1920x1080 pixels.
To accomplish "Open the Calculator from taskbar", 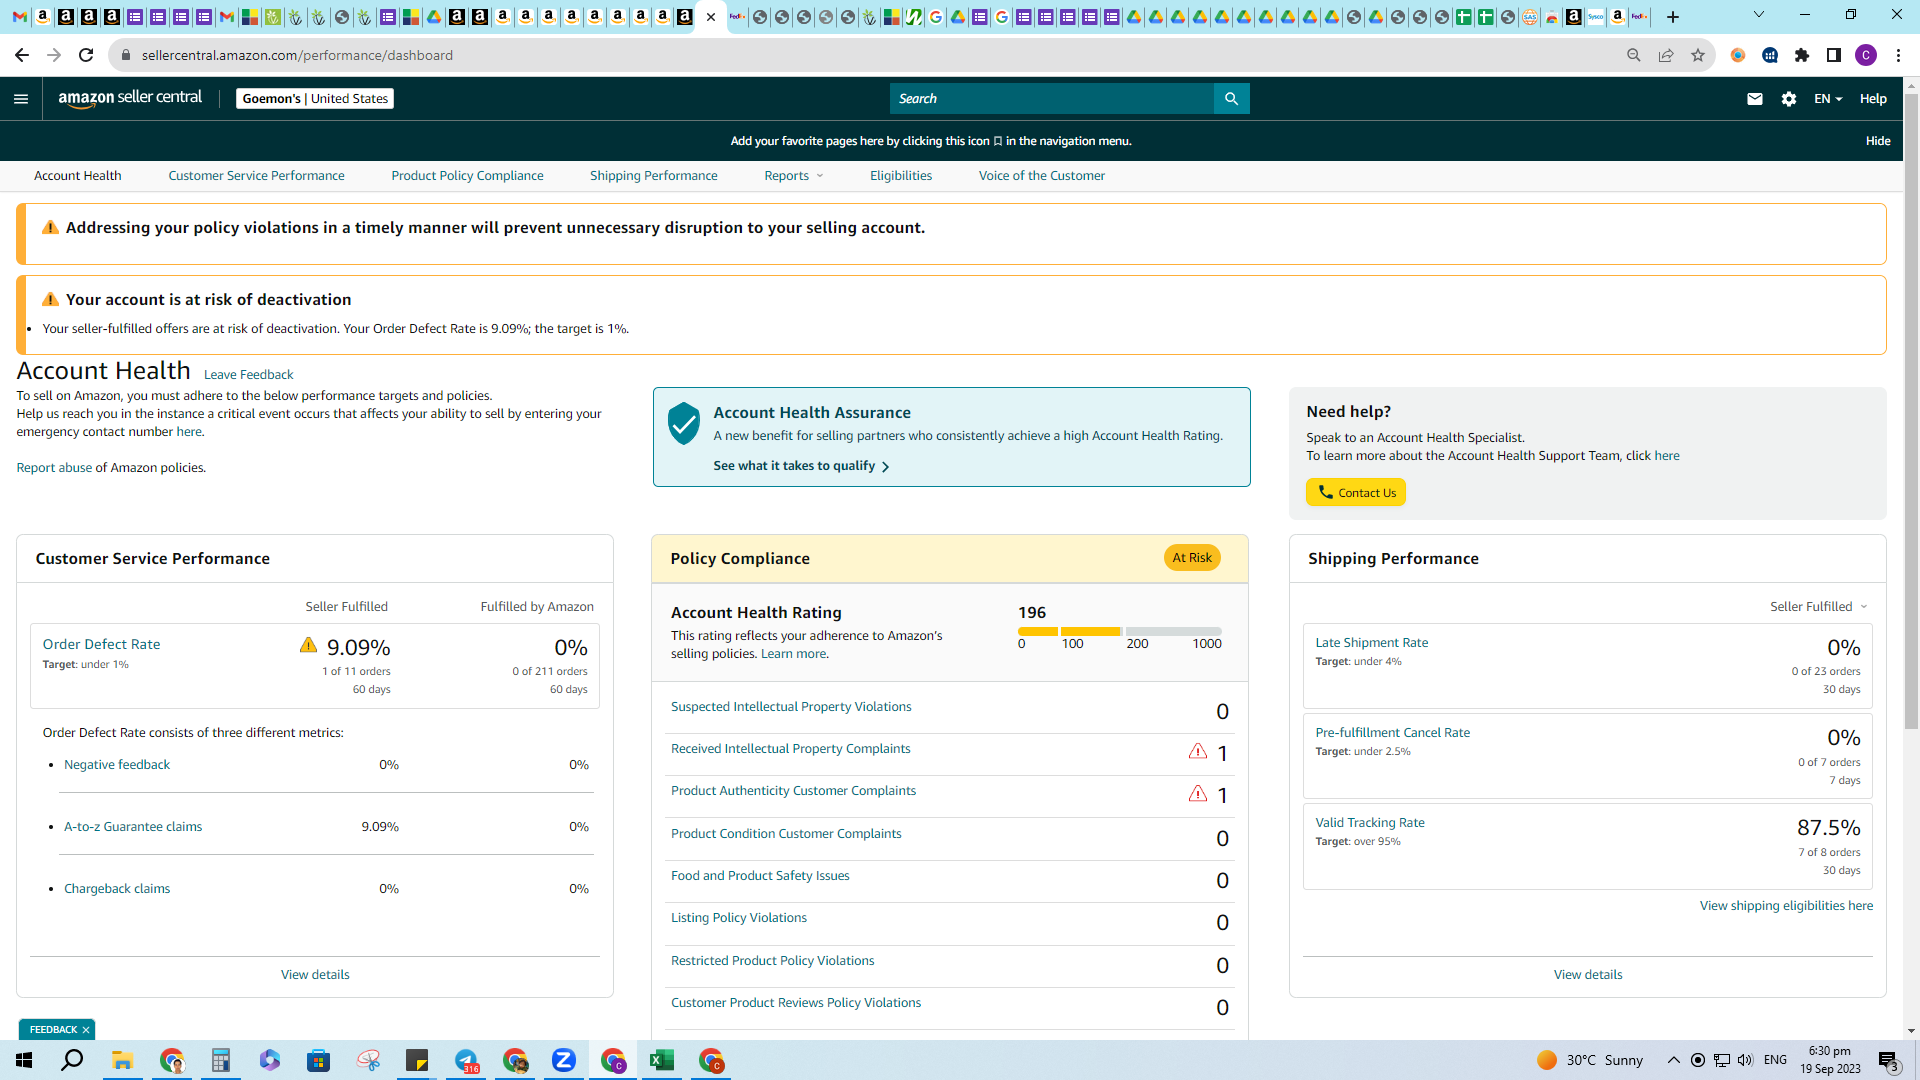I will click(220, 1060).
